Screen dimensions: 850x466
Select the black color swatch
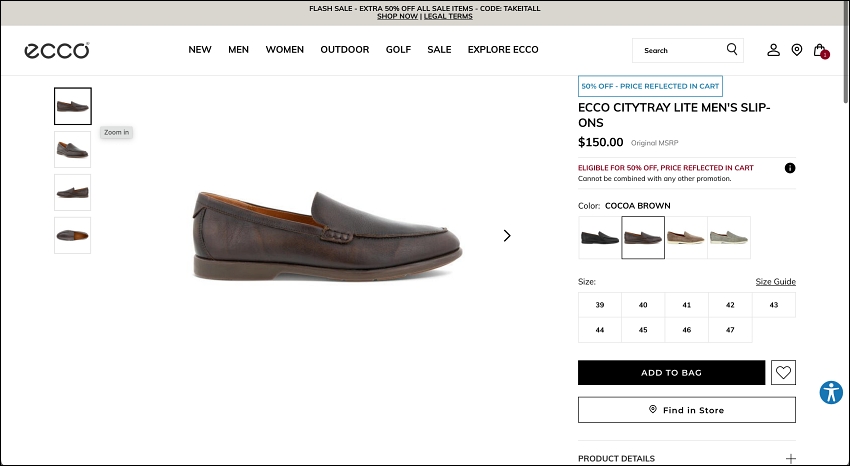click(x=600, y=237)
